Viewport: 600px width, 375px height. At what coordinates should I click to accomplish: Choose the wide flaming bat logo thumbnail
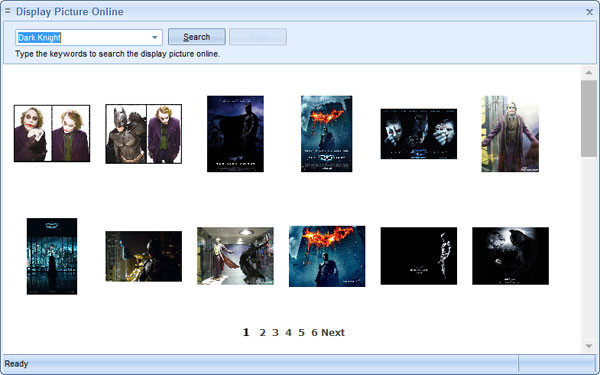327,256
